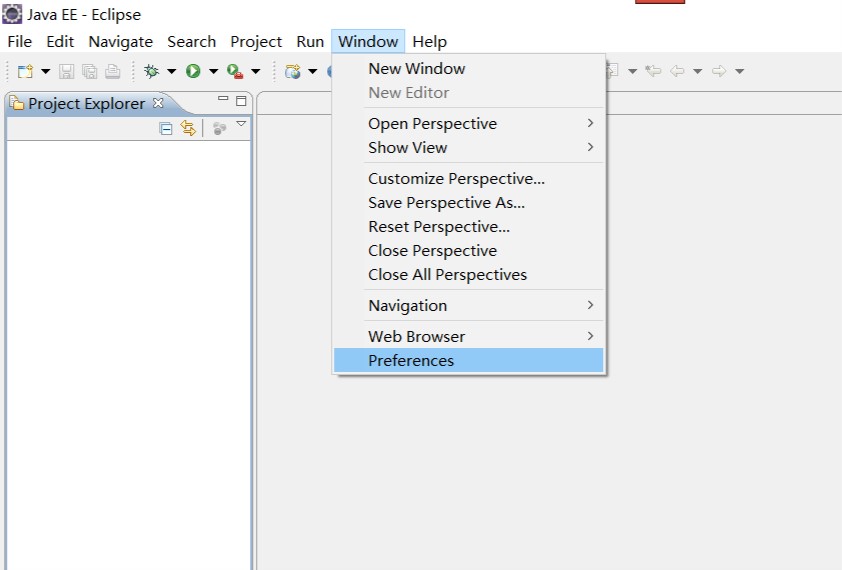Open the External Tools dropdown arrow

pyautogui.click(x=256, y=71)
